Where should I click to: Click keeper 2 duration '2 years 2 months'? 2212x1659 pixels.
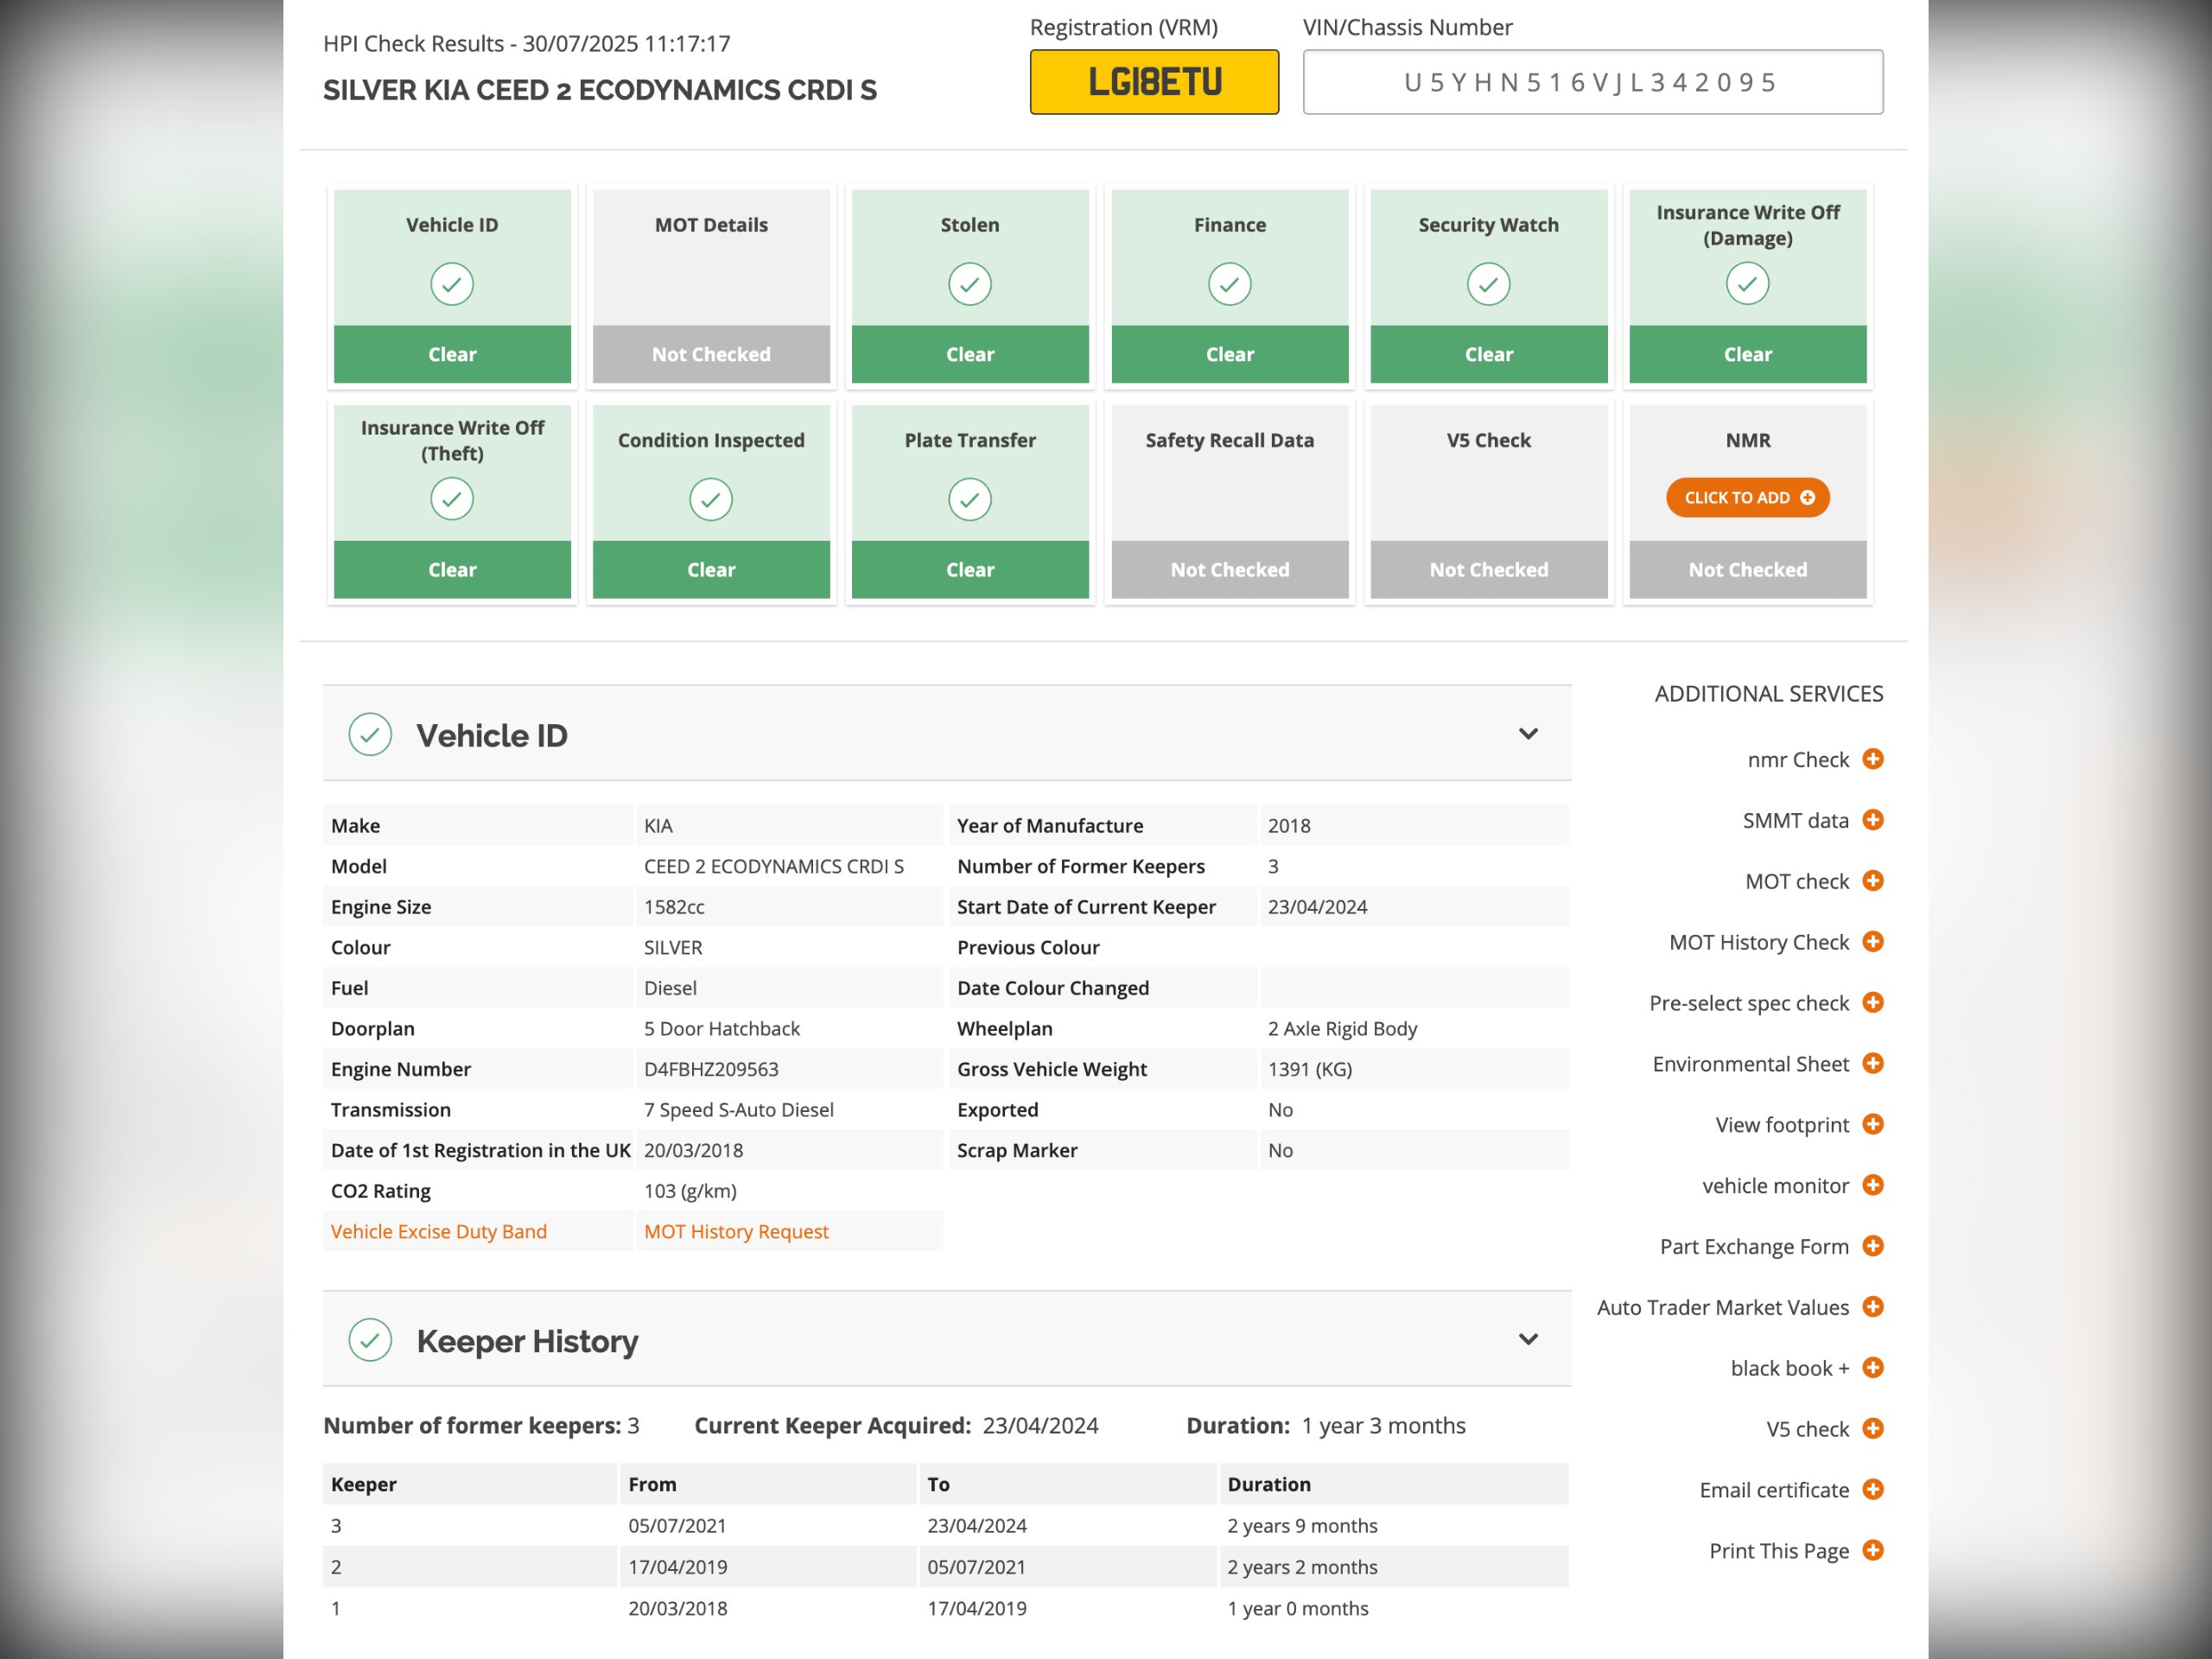(x=1302, y=1567)
